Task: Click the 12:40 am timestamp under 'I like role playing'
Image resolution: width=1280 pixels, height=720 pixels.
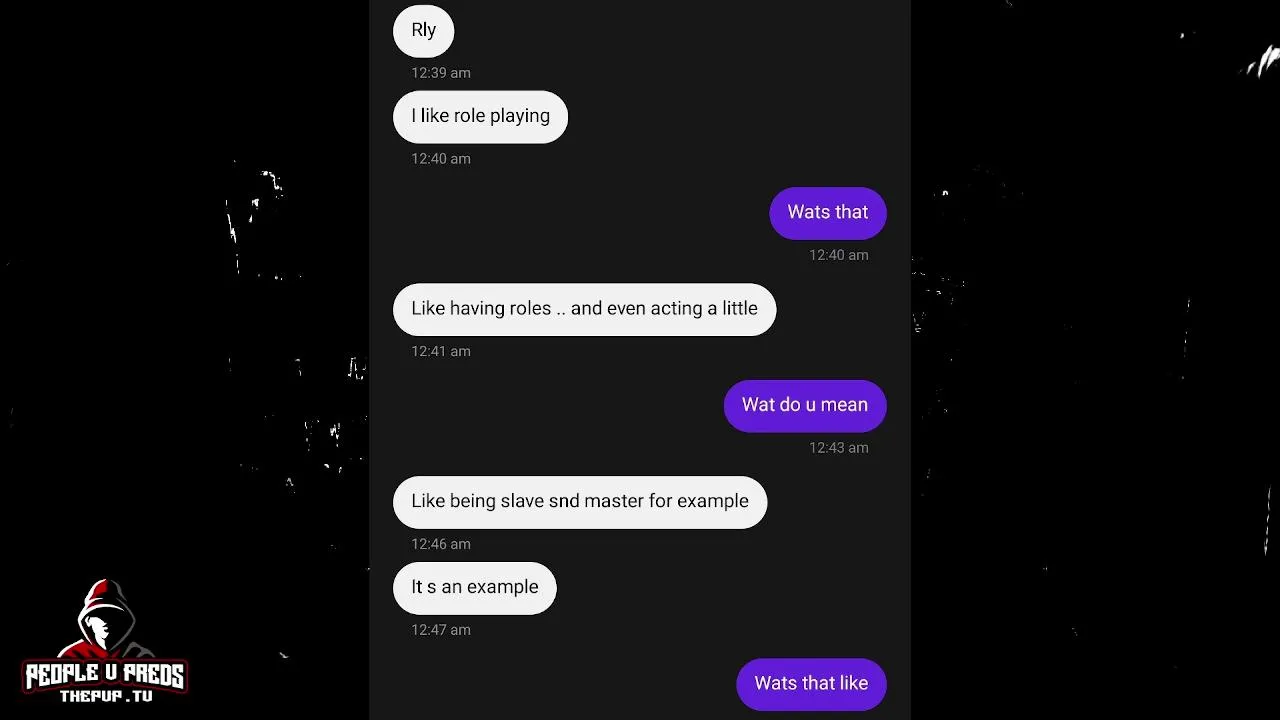Action: point(441,159)
